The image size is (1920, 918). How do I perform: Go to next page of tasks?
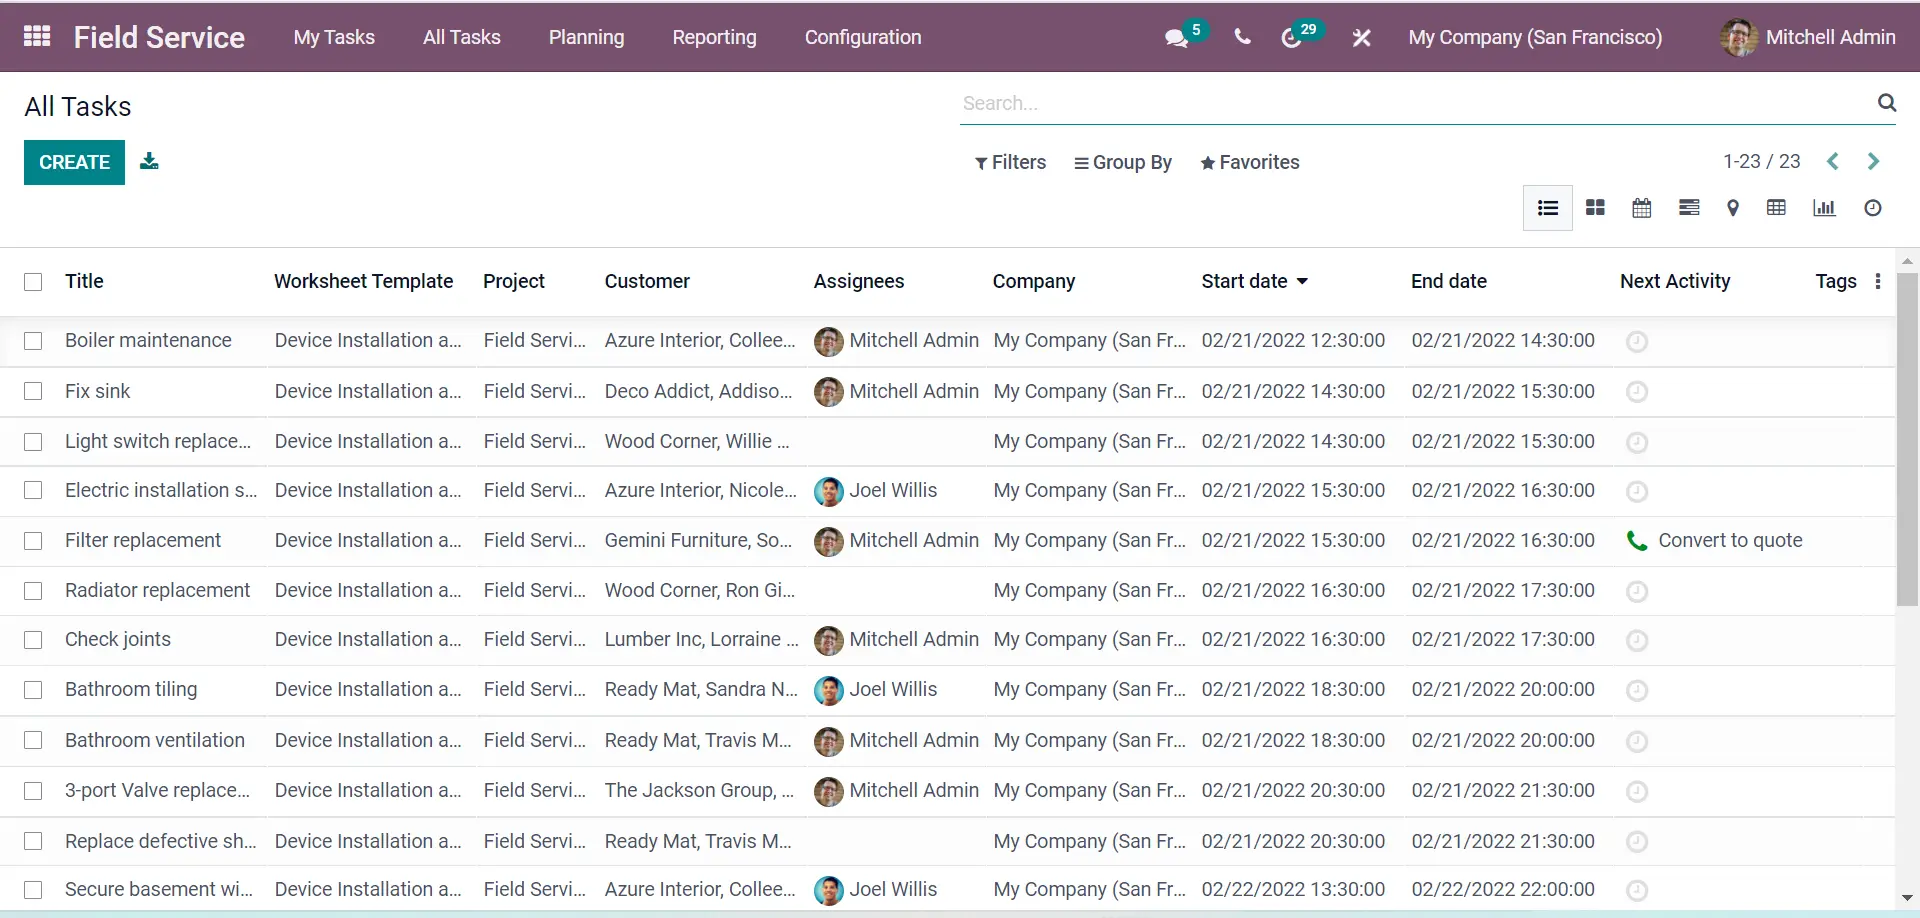pyautogui.click(x=1873, y=161)
